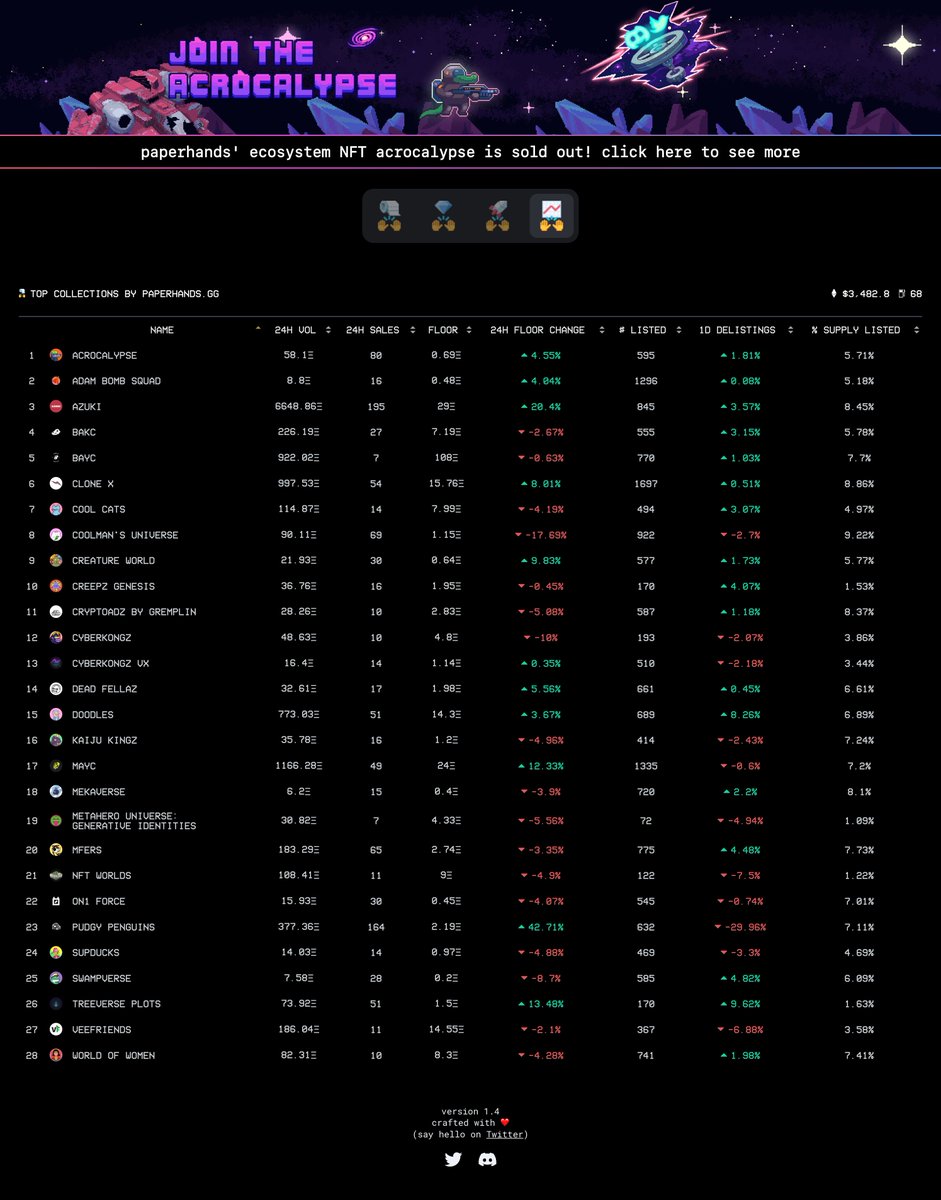Viewport: 941px width, 1200px height.
Task: Open the paper hands toilet-roll tab
Action: tap(388, 215)
